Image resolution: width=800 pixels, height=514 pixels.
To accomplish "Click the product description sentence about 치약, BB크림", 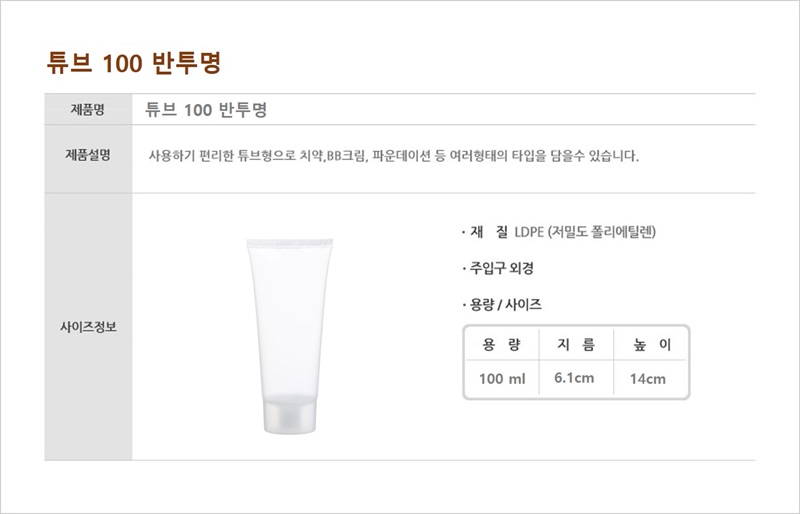I will (392, 156).
